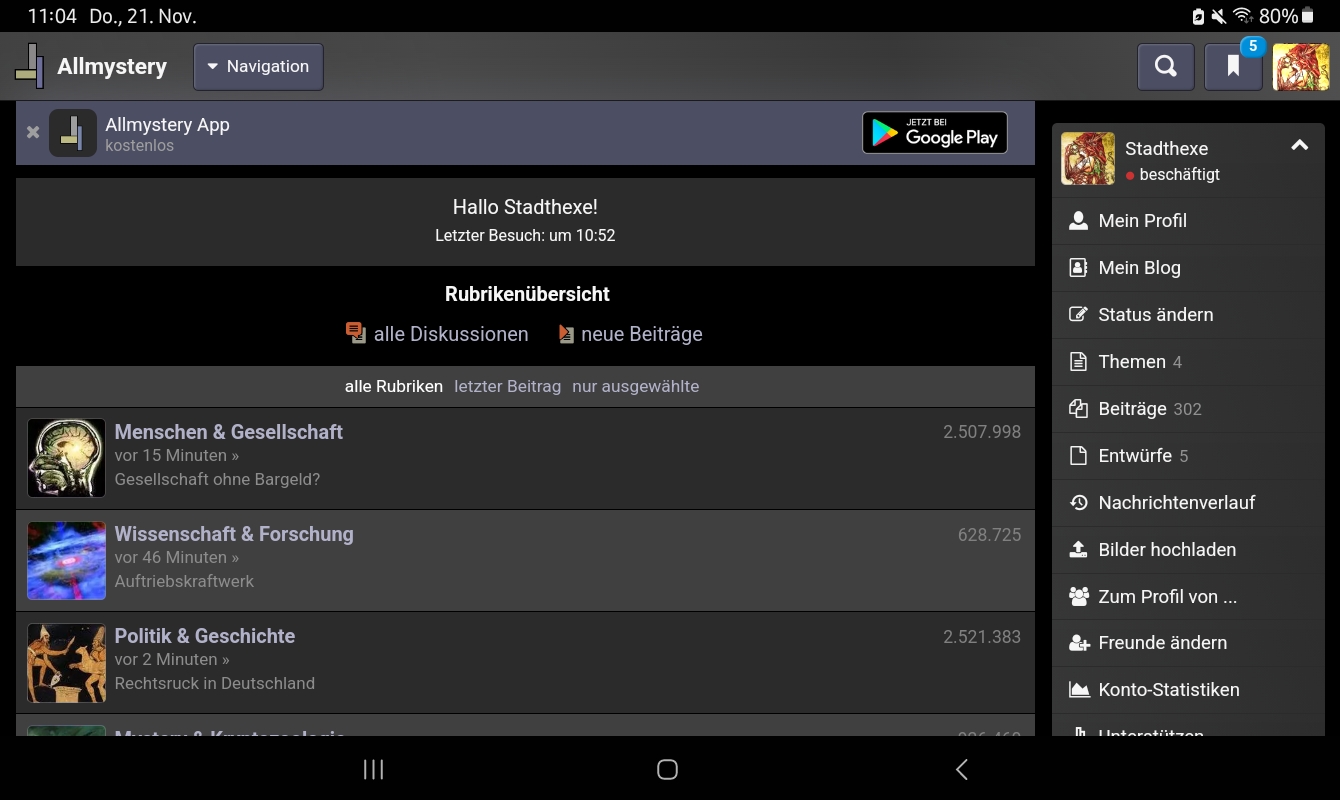Click the Allmystery logo icon
This screenshot has height=800, width=1340.
(30, 66)
